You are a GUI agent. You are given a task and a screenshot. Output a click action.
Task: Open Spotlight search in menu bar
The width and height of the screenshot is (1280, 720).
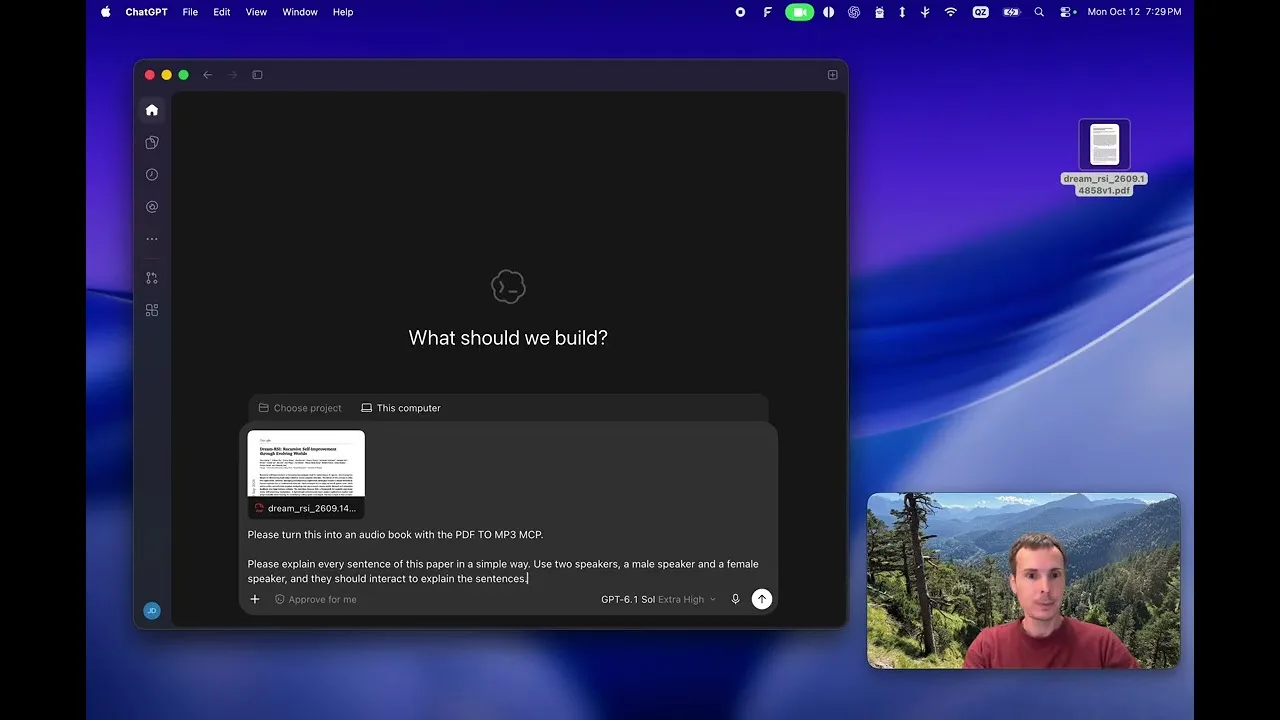[x=1039, y=12]
